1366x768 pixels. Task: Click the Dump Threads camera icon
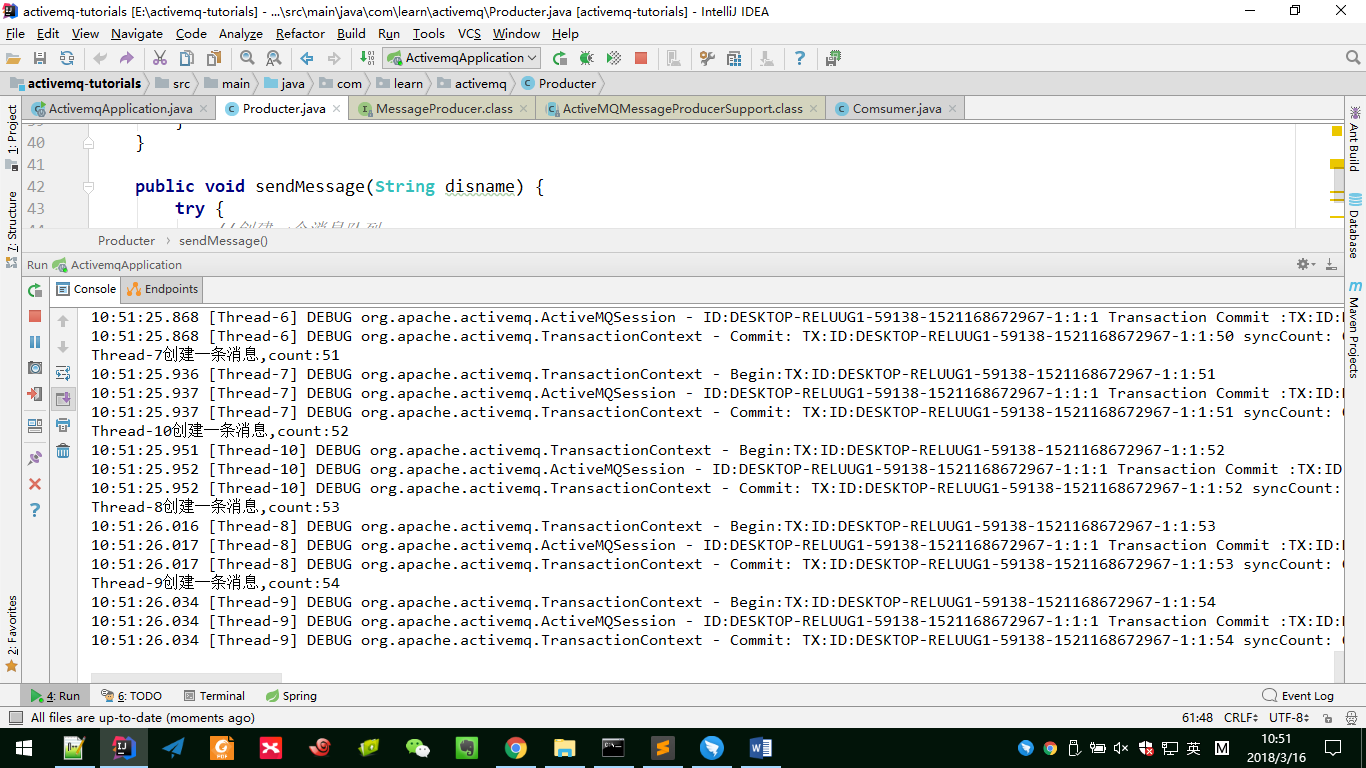[35, 368]
